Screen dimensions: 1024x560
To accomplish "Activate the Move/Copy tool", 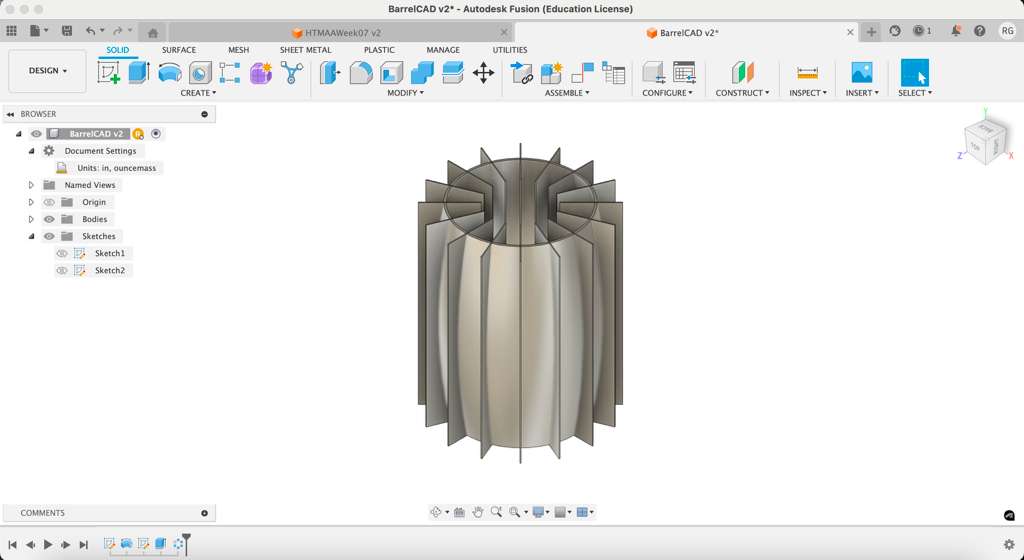I will click(483, 72).
